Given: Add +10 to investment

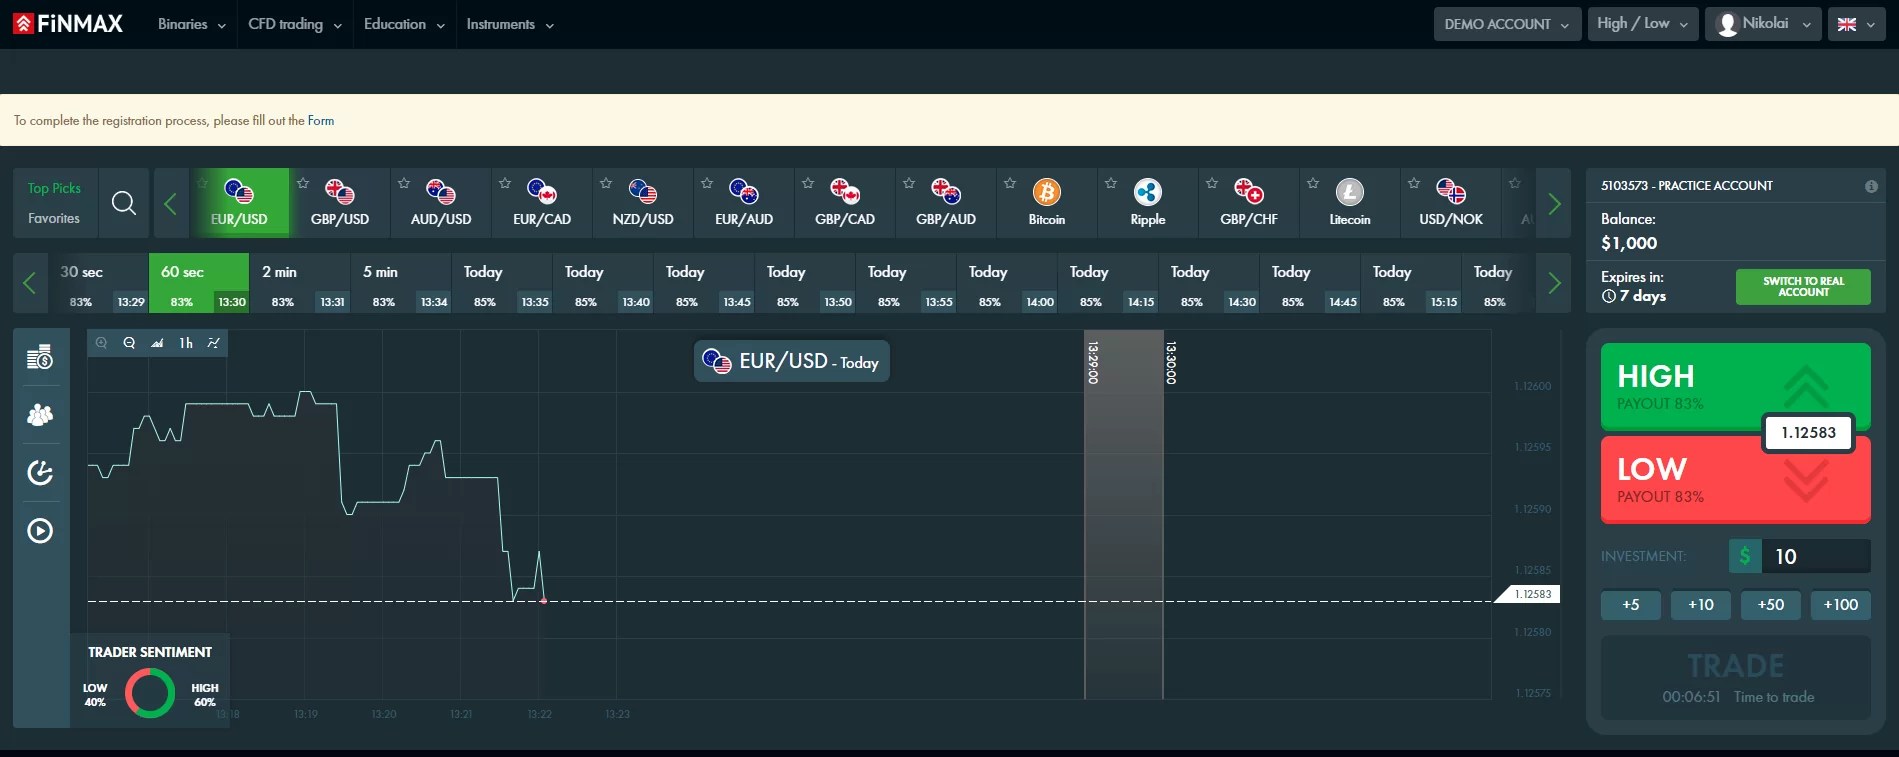Looking at the screenshot, I should (x=1701, y=605).
